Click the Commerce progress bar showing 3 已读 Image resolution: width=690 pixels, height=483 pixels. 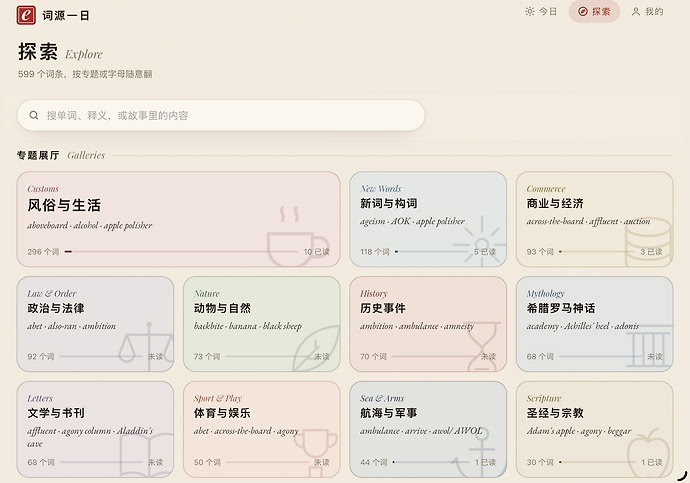(x=597, y=252)
